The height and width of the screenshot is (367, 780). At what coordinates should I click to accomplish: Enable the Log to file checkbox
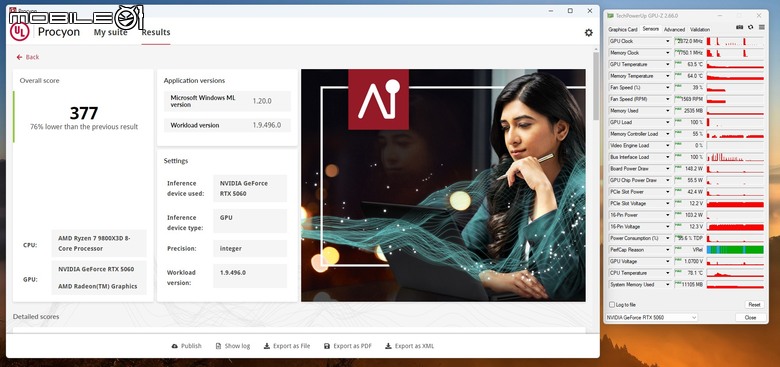pos(612,304)
